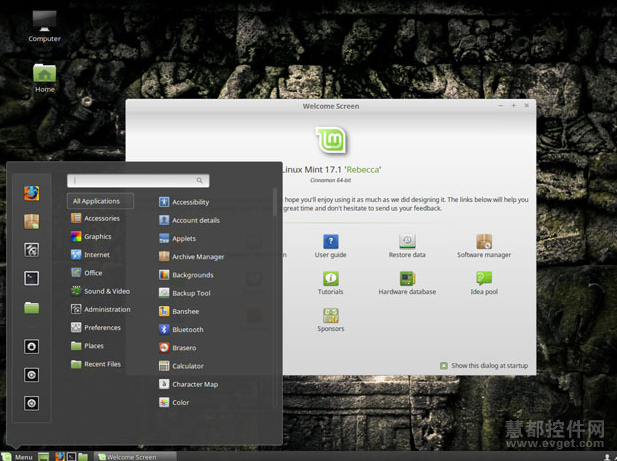Open Character Map from application list
Viewport: 617px width, 461px height.
[x=188, y=384]
